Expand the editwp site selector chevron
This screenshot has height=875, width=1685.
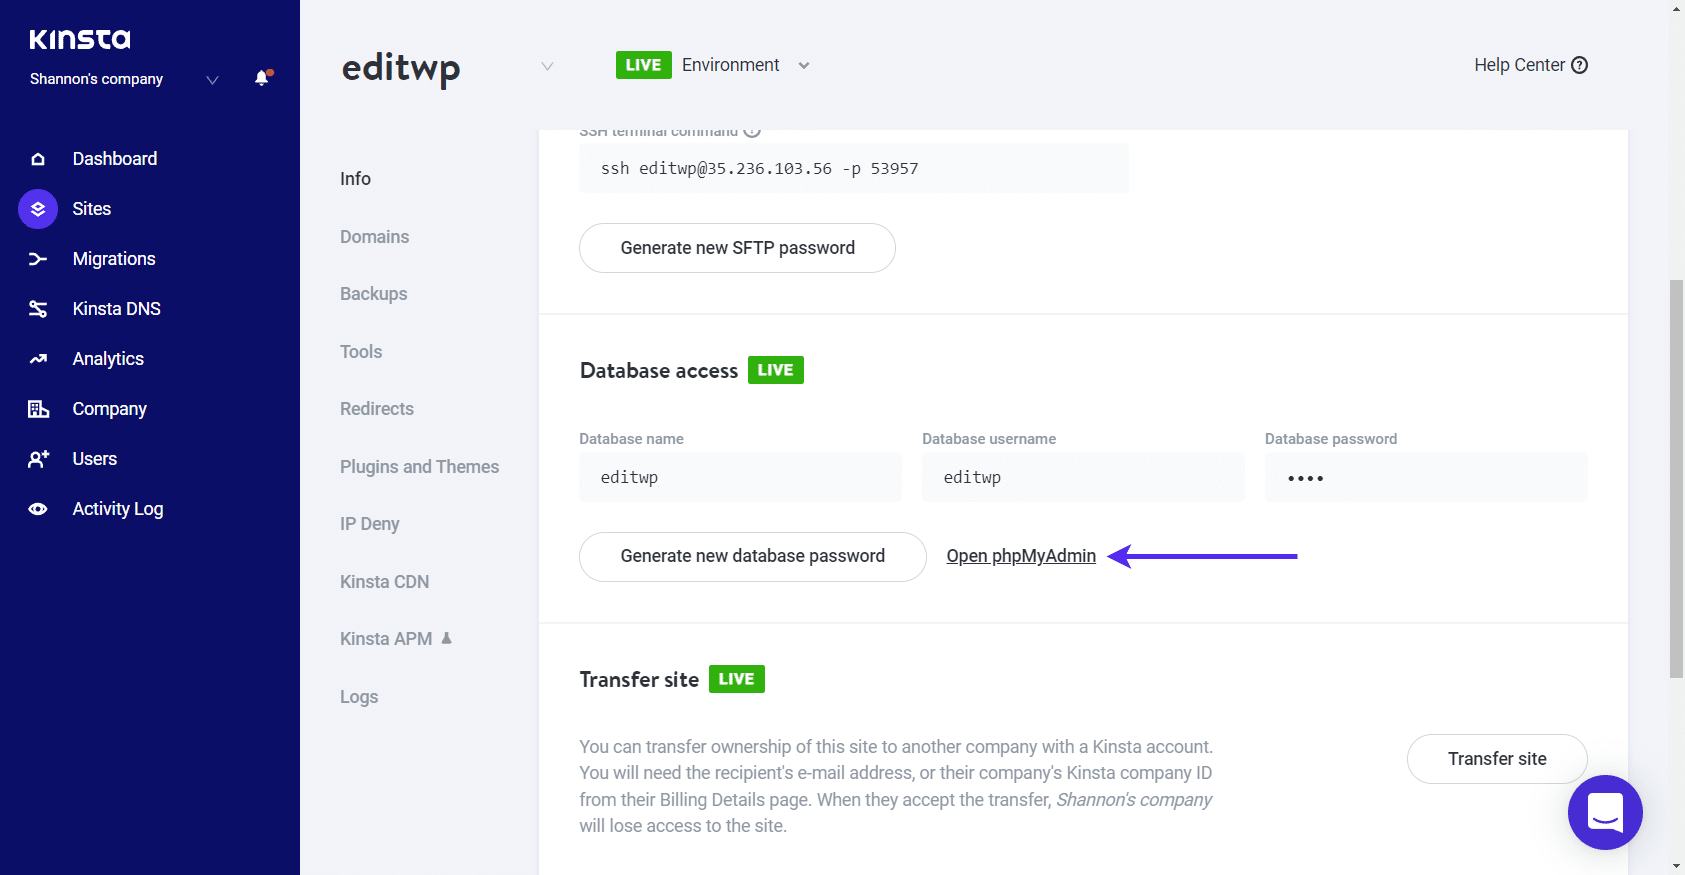[x=547, y=66]
